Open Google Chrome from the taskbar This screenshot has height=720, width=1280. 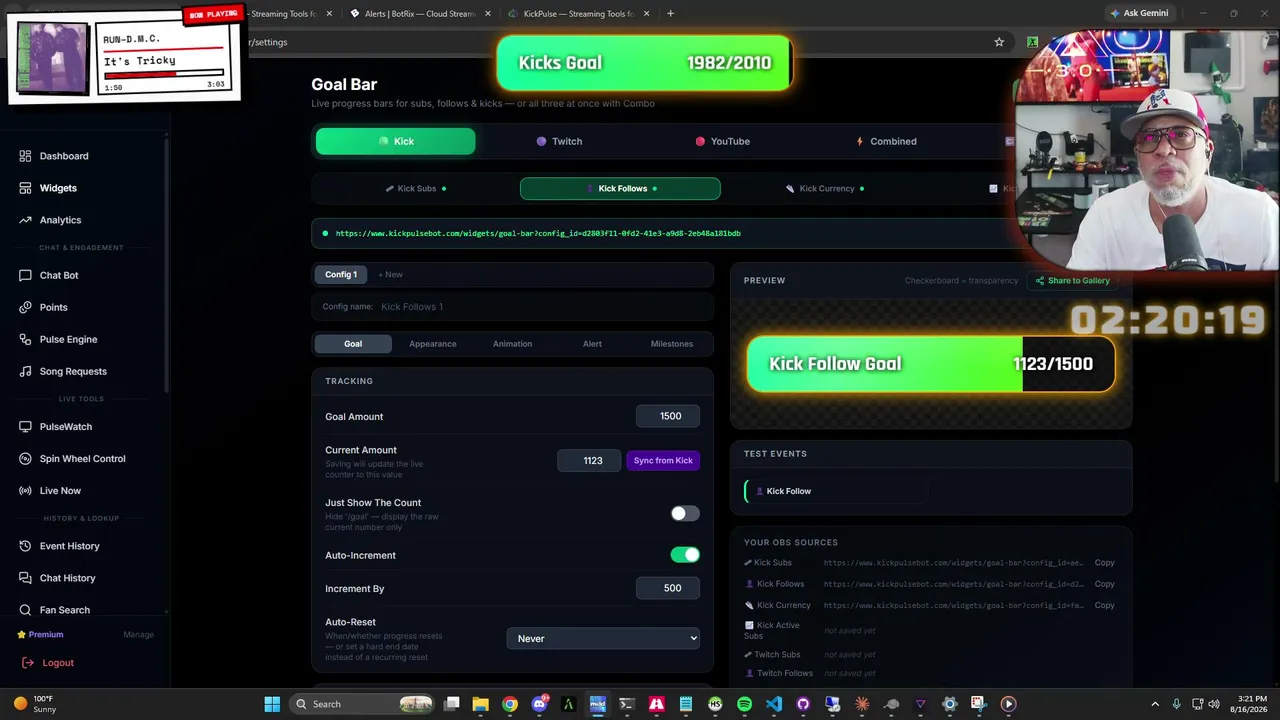point(510,704)
